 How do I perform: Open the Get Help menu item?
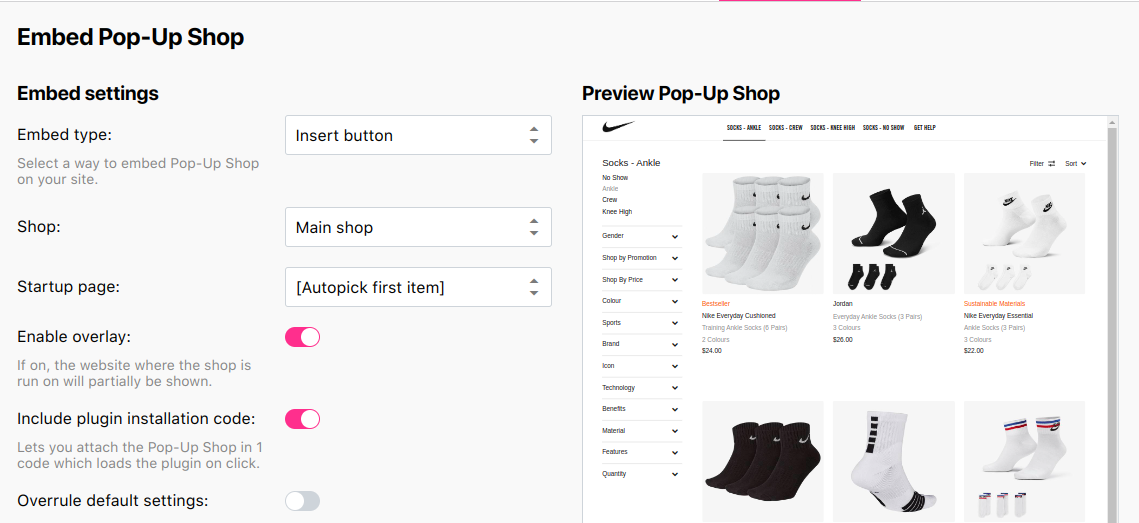click(925, 128)
